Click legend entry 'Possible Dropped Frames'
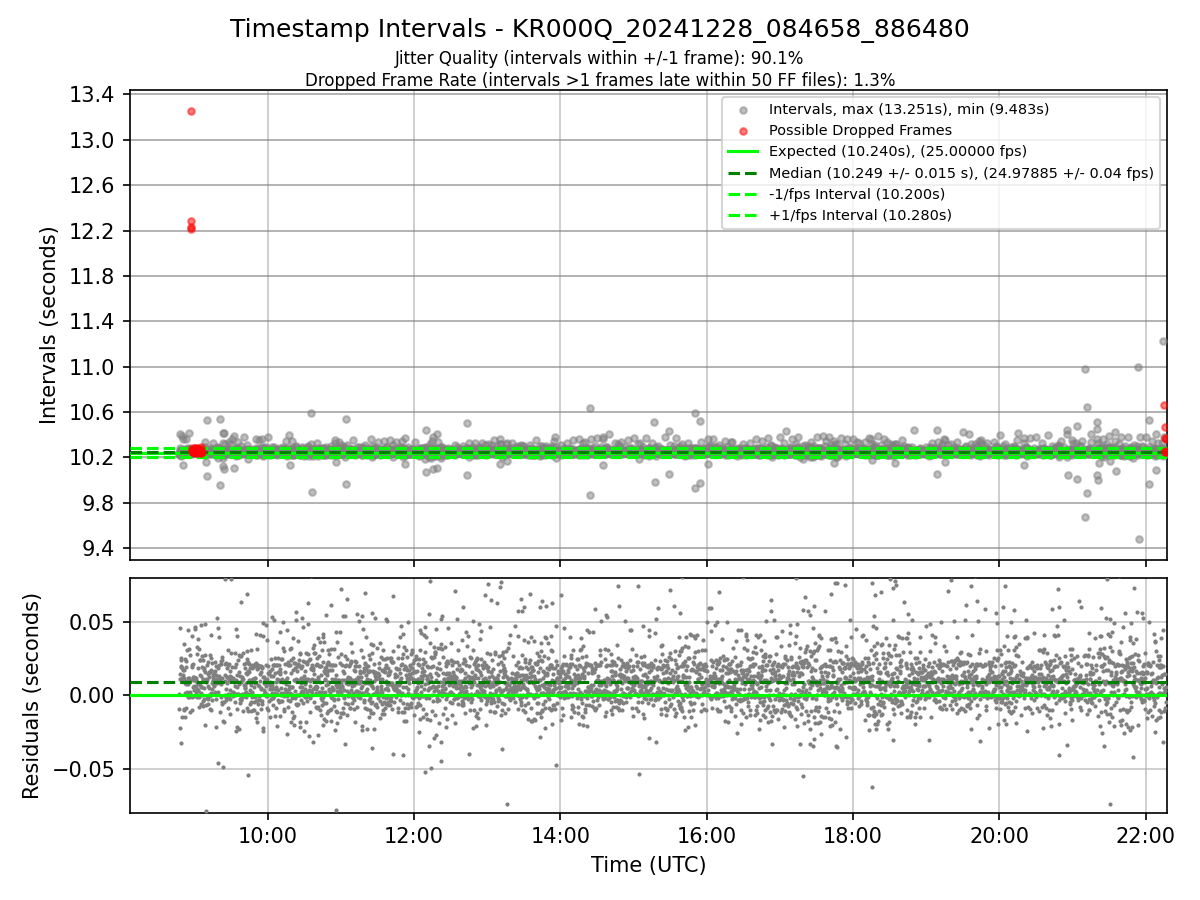 pos(860,130)
